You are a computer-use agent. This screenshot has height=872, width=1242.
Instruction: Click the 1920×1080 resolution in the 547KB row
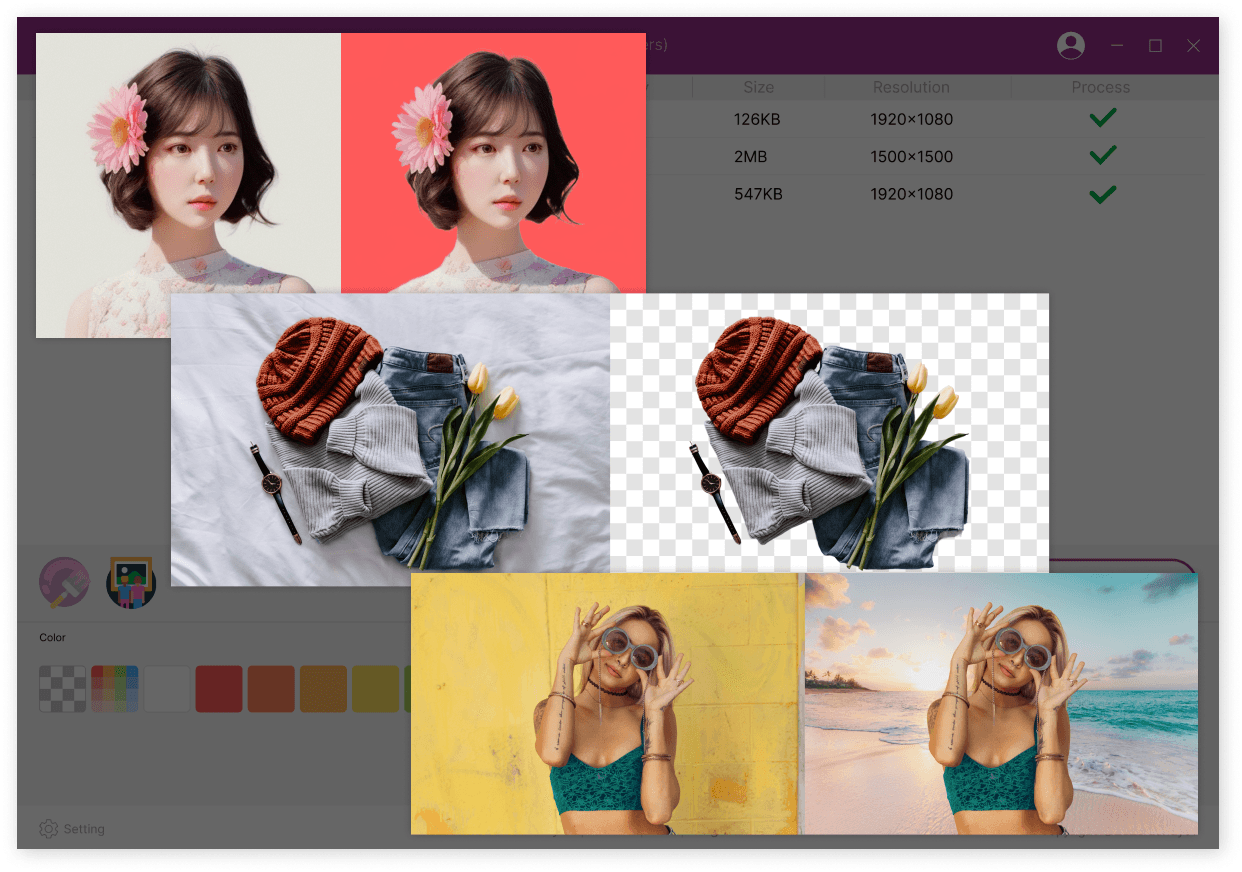tap(911, 194)
